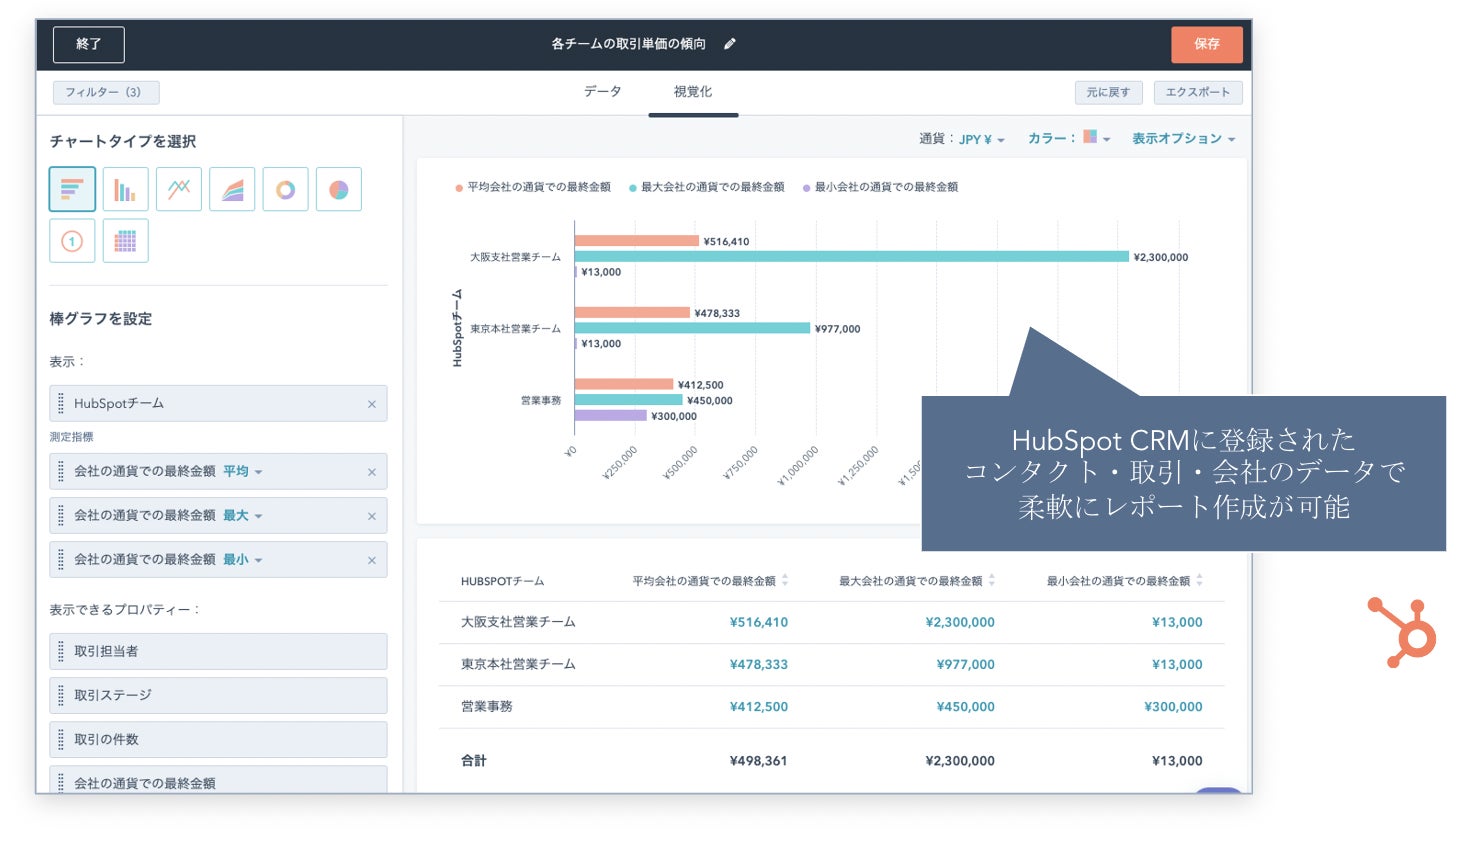This screenshot has width=1484, height=850.
Task: Toggle 平均 series in chart legend
Action: tap(533, 187)
